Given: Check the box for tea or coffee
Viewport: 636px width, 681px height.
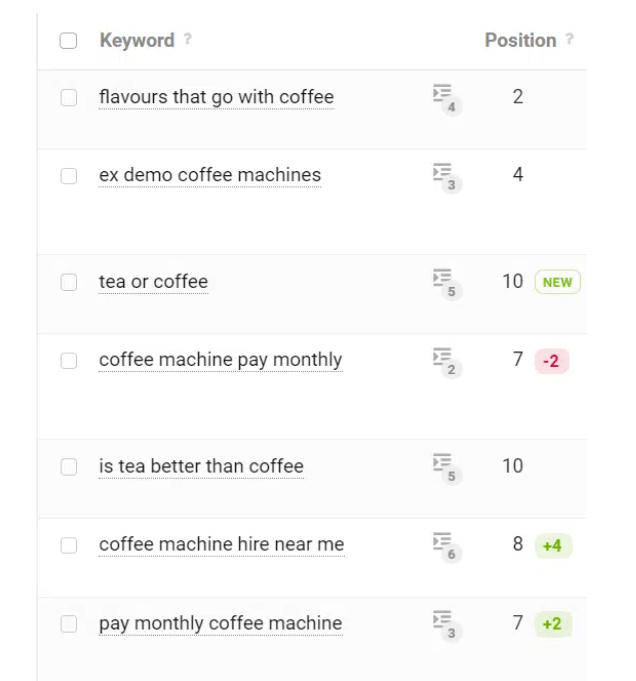Looking at the screenshot, I should click(69, 282).
